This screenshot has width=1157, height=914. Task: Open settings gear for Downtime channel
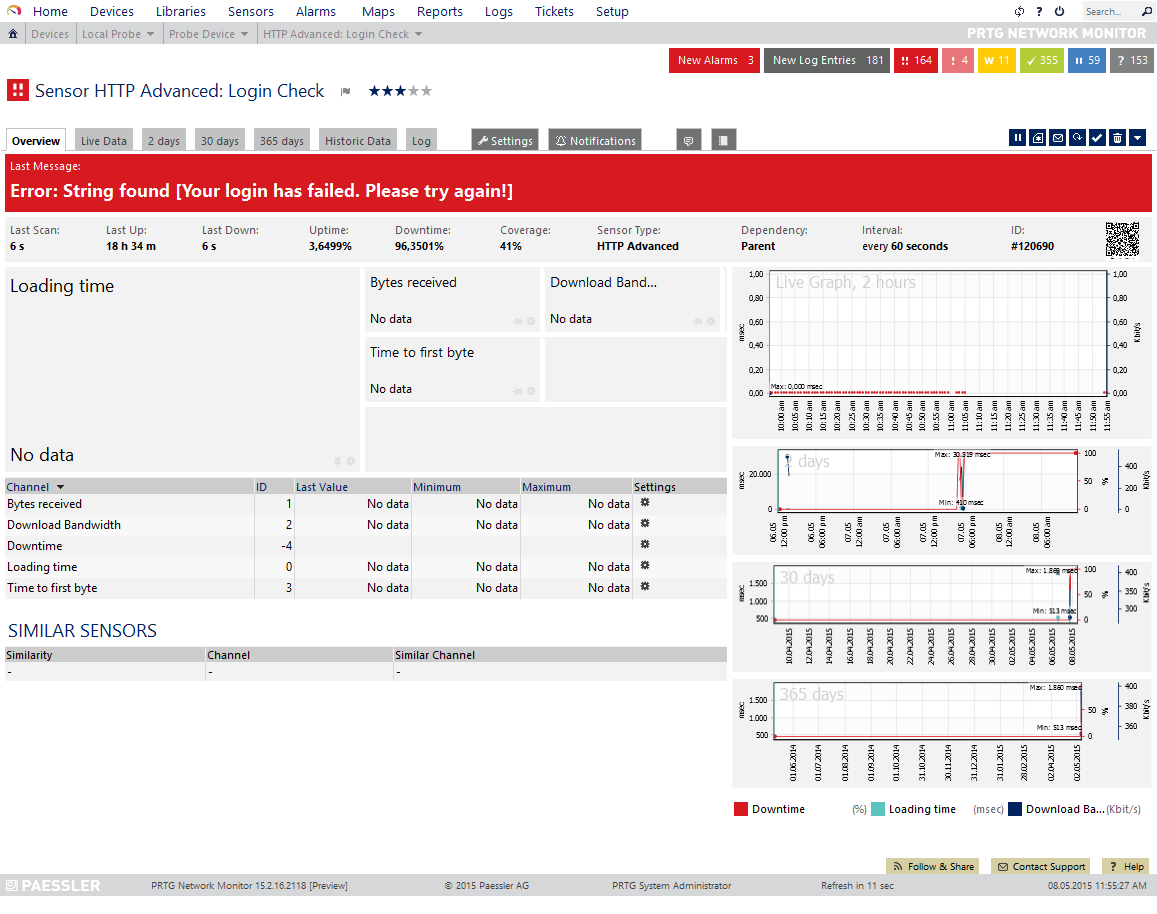pos(644,544)
